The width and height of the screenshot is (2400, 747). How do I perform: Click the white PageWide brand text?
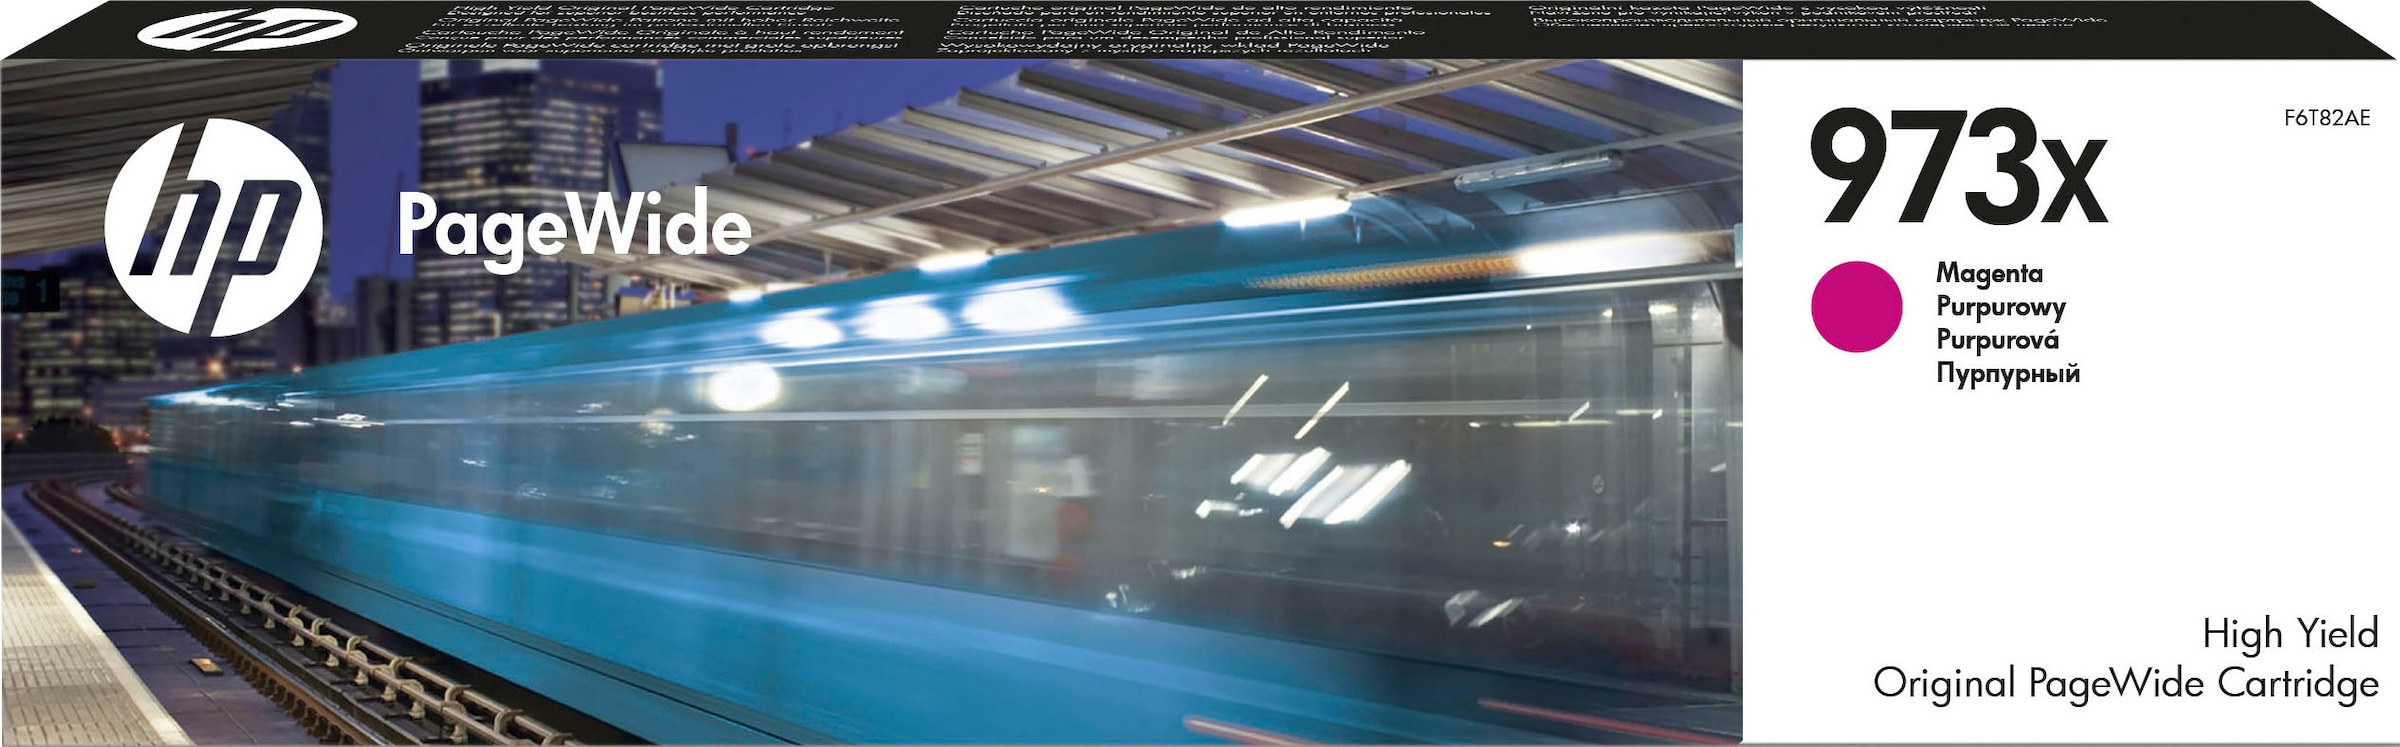point(574,226)
